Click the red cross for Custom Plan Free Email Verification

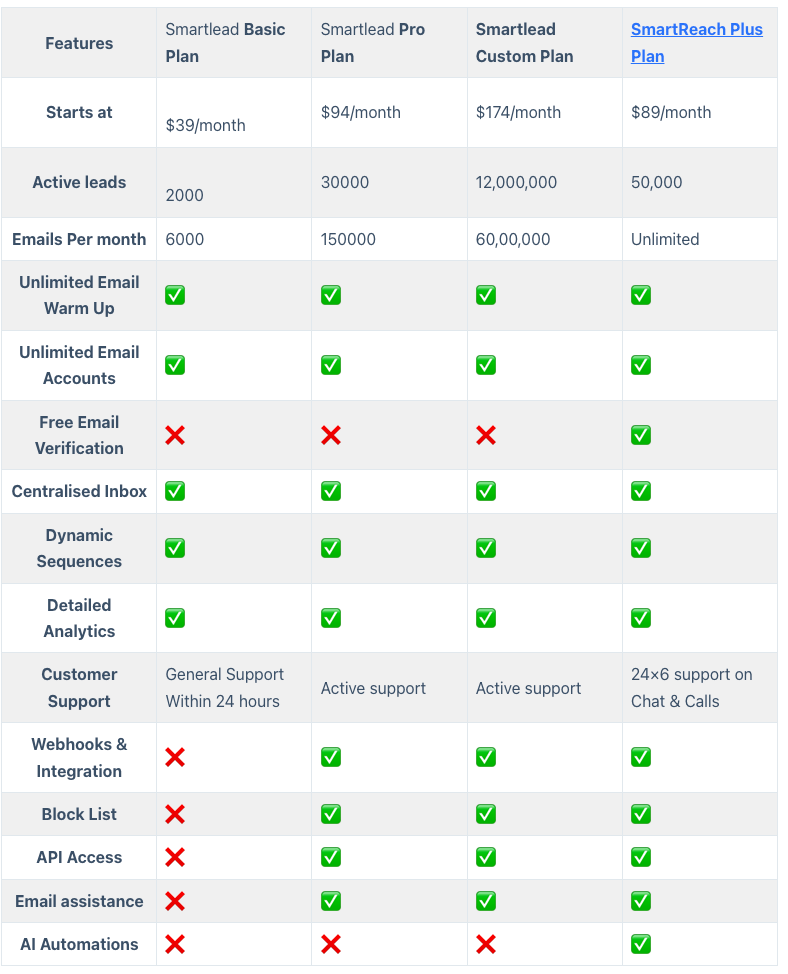(486, 435)
